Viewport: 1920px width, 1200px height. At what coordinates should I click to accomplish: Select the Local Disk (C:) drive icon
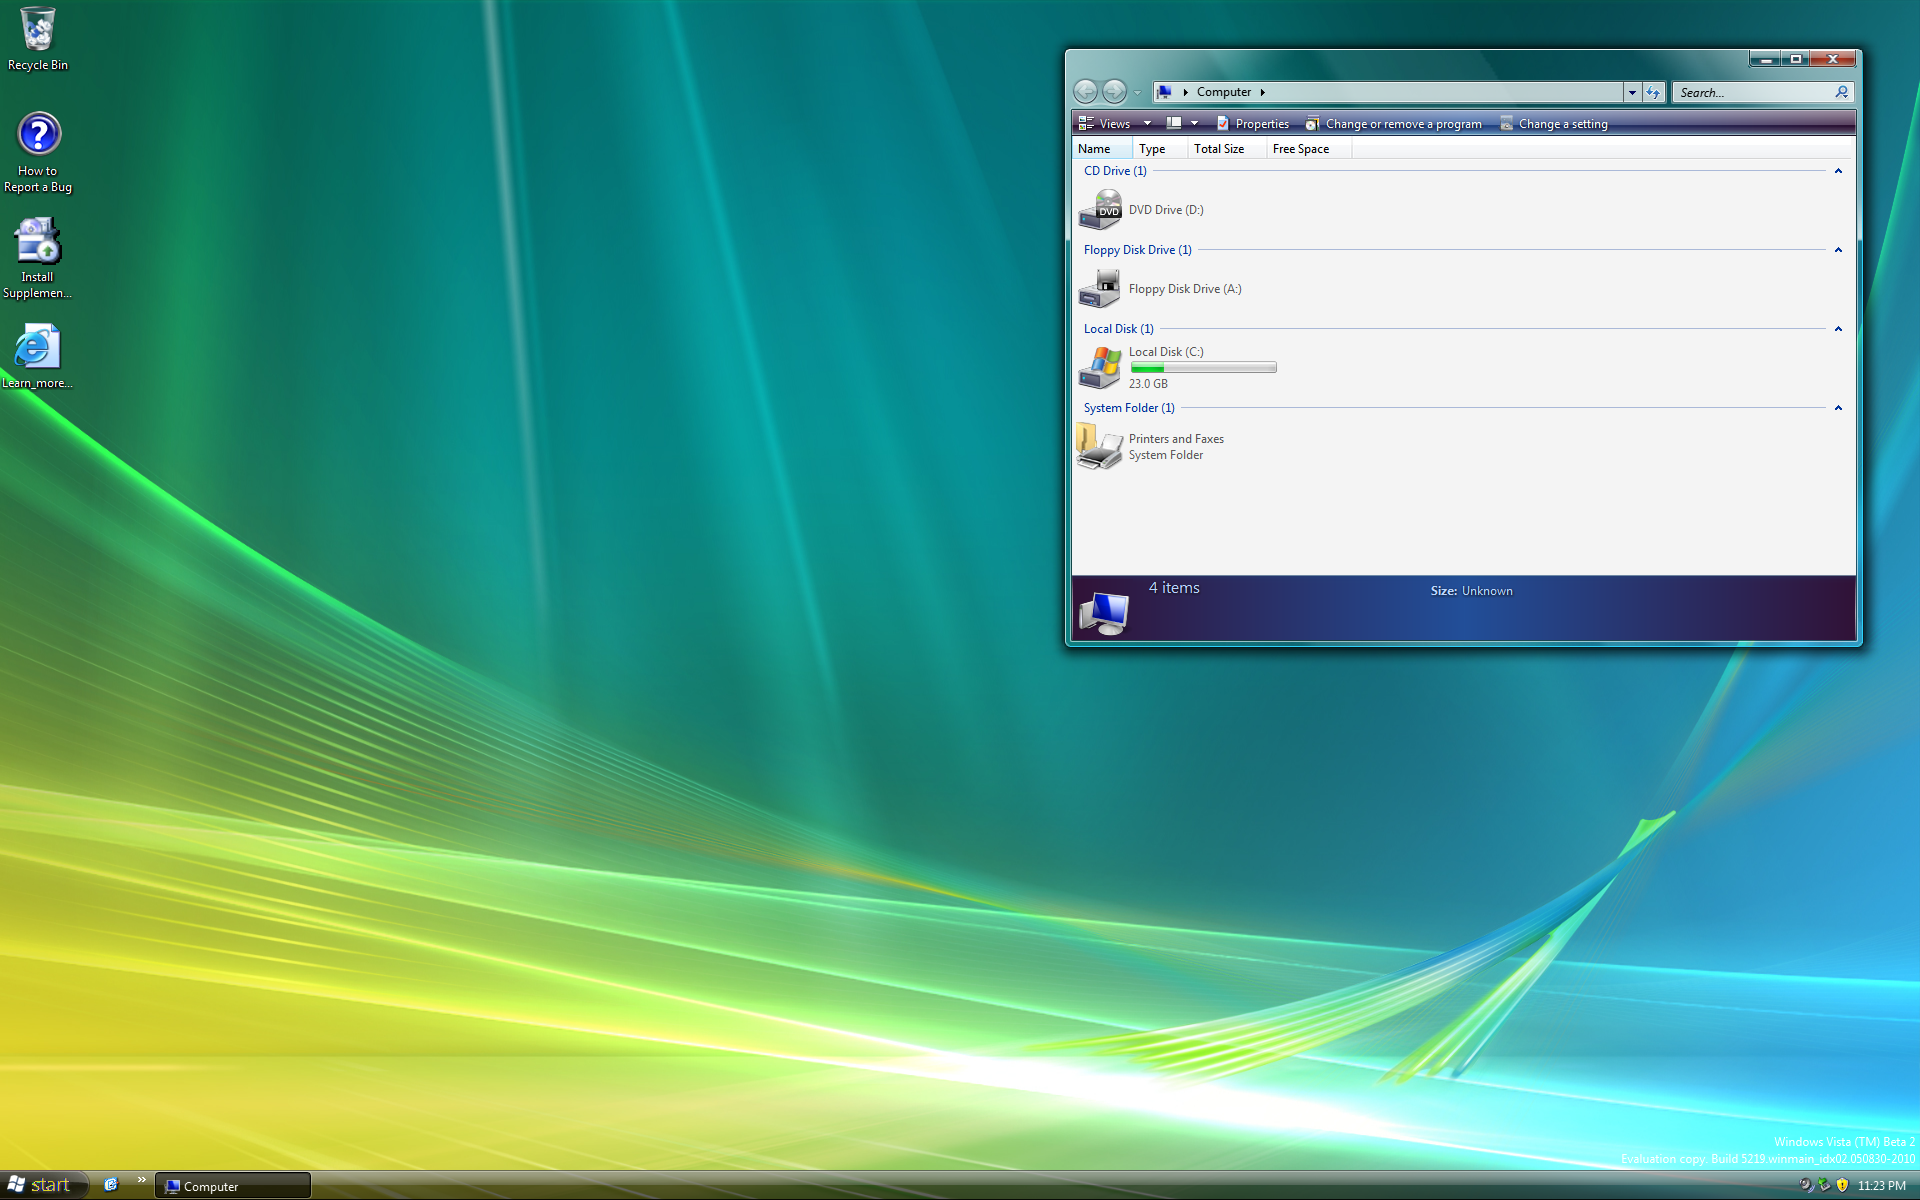(1100, 367)
